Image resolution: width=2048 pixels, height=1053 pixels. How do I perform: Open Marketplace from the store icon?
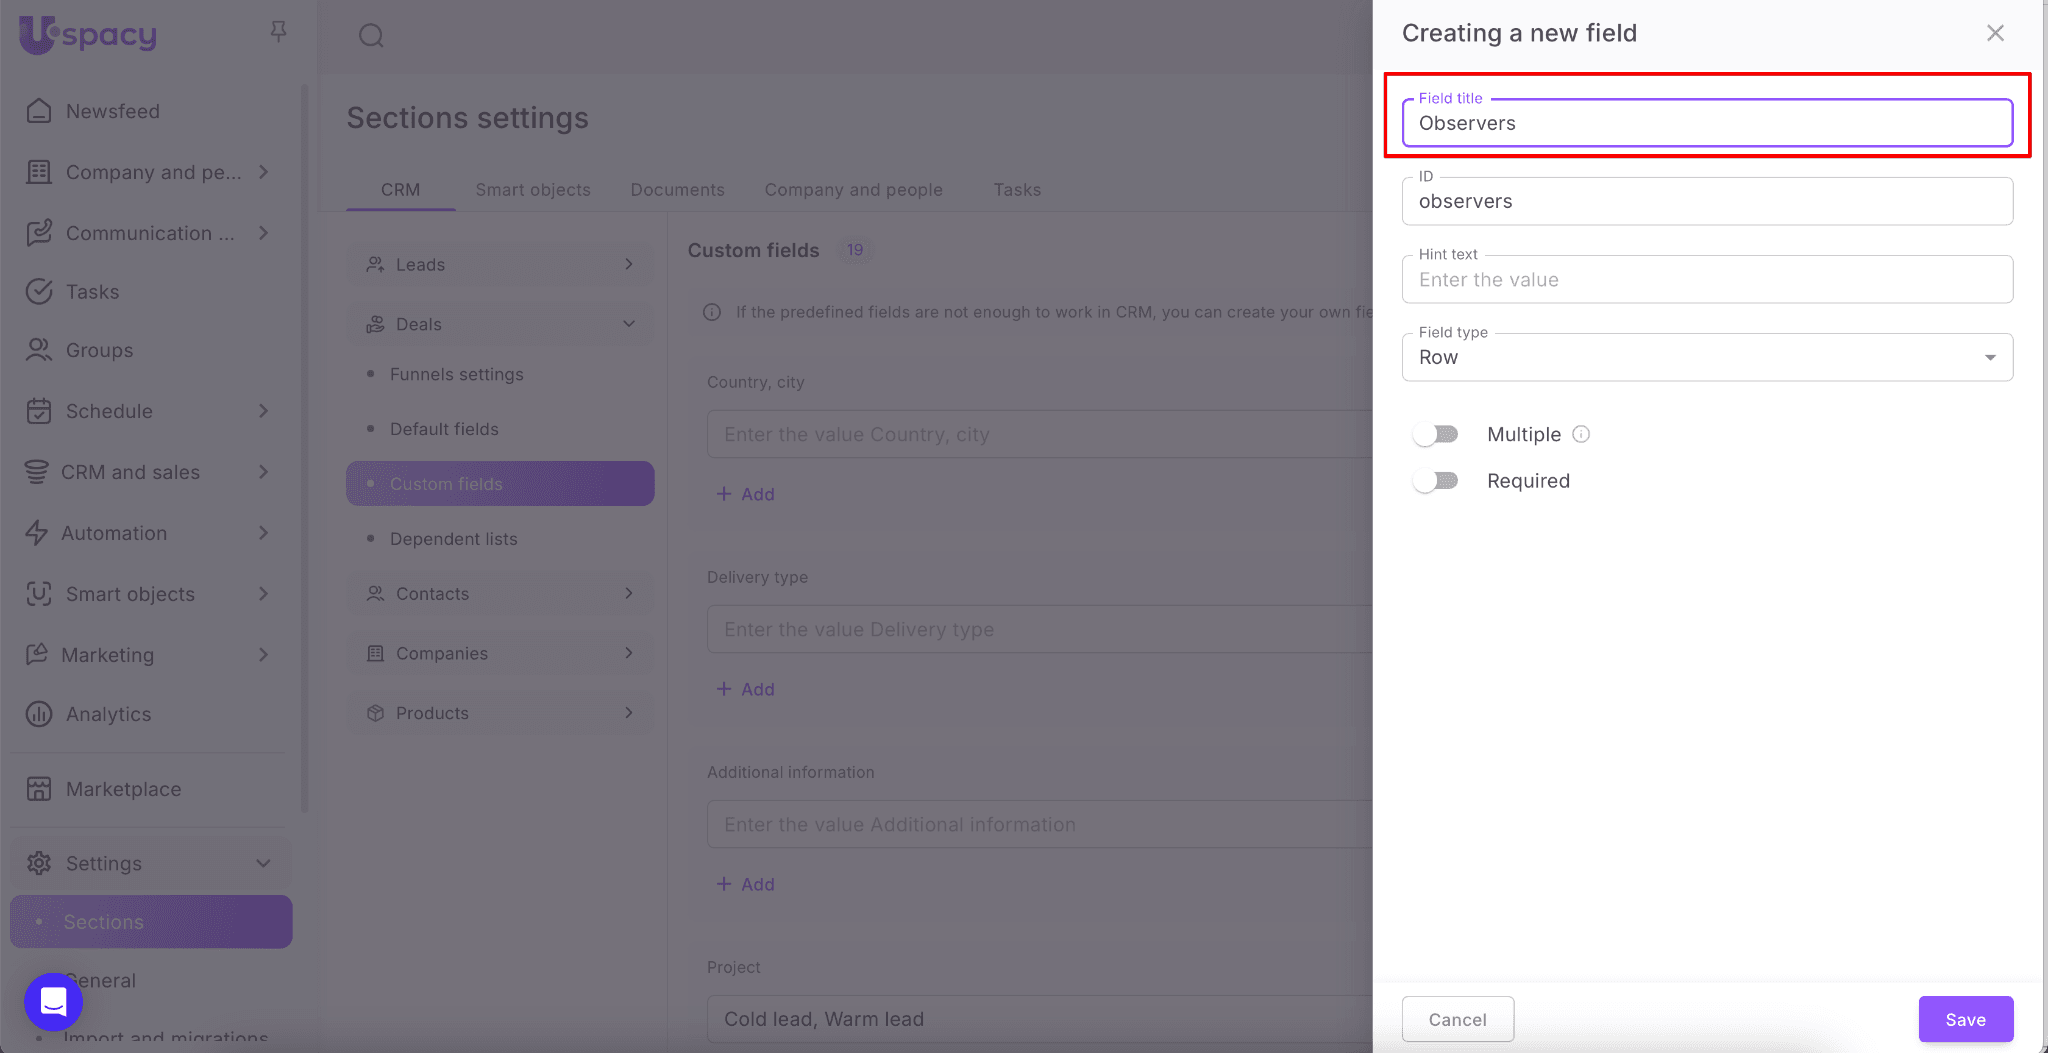click(39, 789)
